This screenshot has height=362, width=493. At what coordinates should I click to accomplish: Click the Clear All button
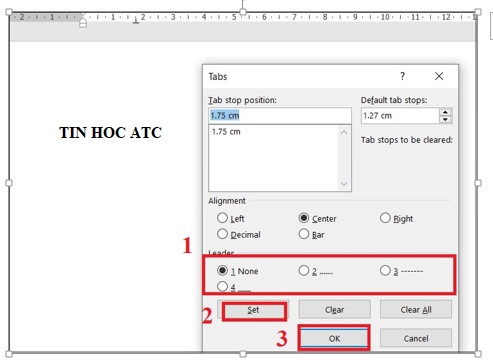[416, 310]
